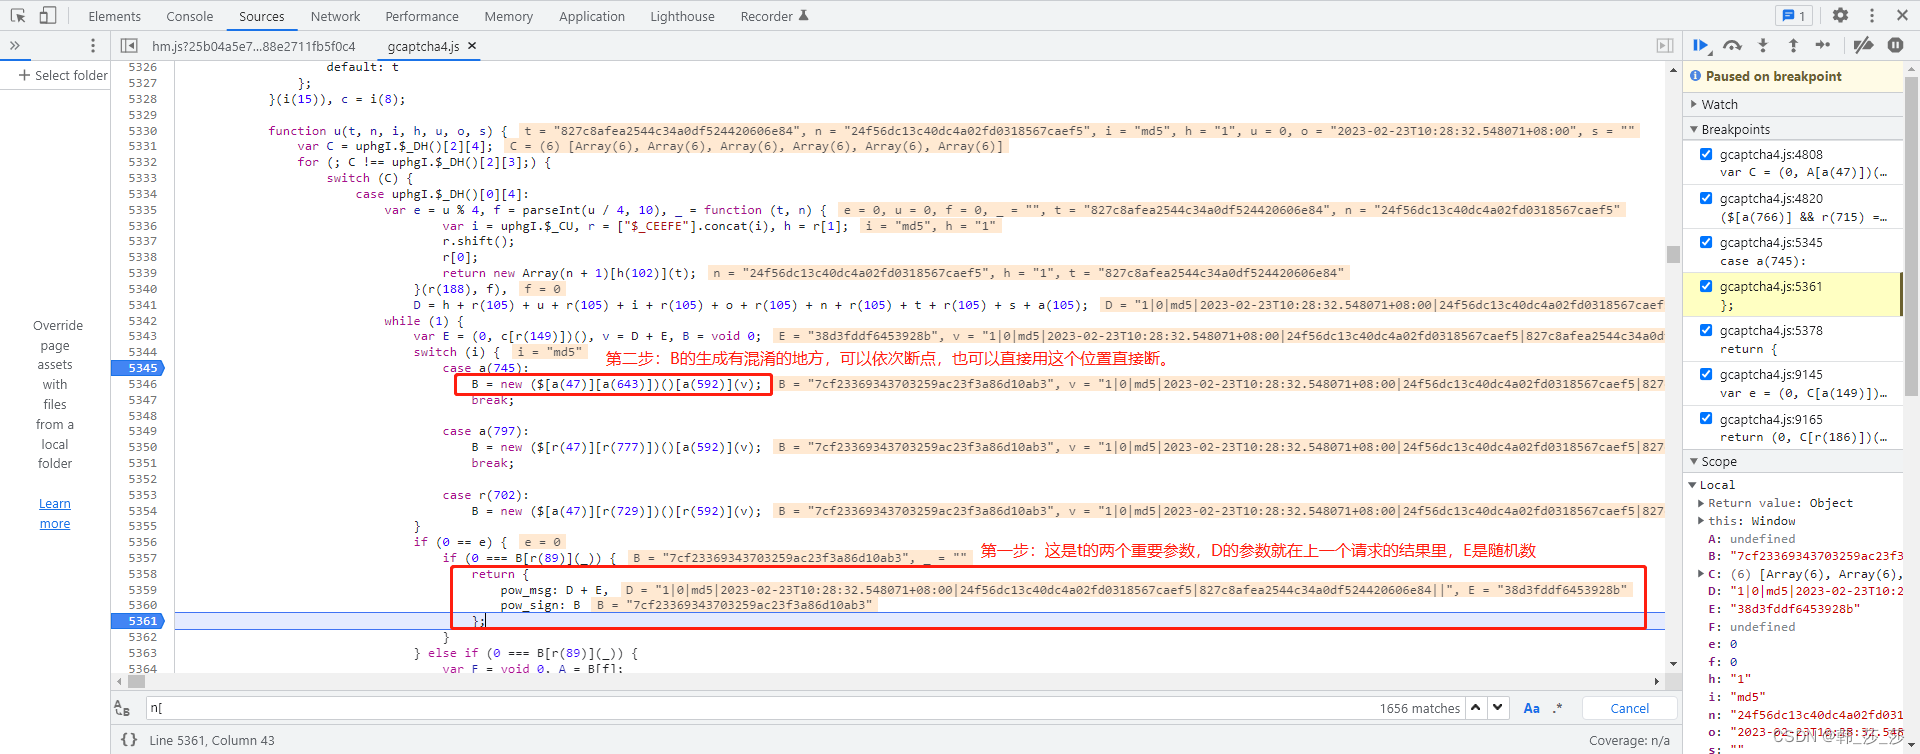Viewport: 1920px width, 754px height.
Task: Activate the inspect element picker icon
Action: (18, 15)
